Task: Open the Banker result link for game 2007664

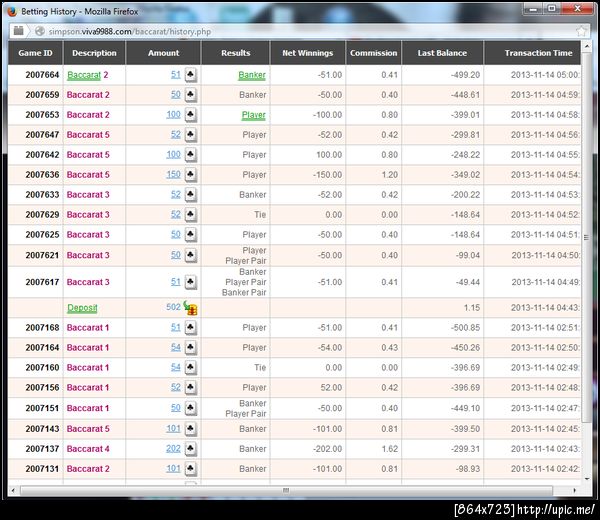Action: [252, 75]
